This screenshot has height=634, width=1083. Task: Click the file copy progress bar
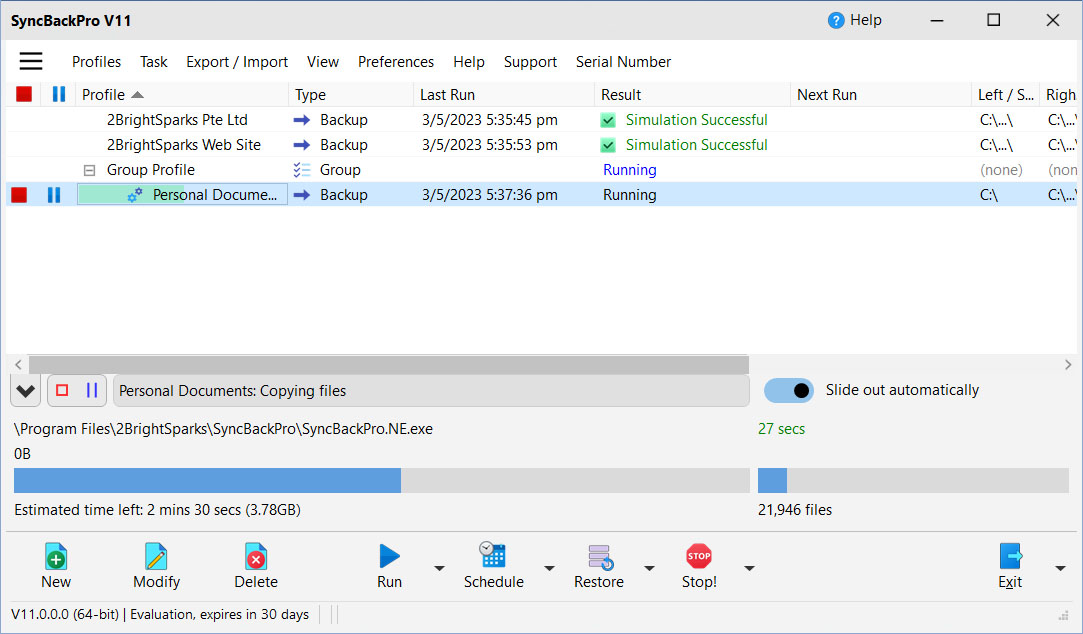pos(381,481)
